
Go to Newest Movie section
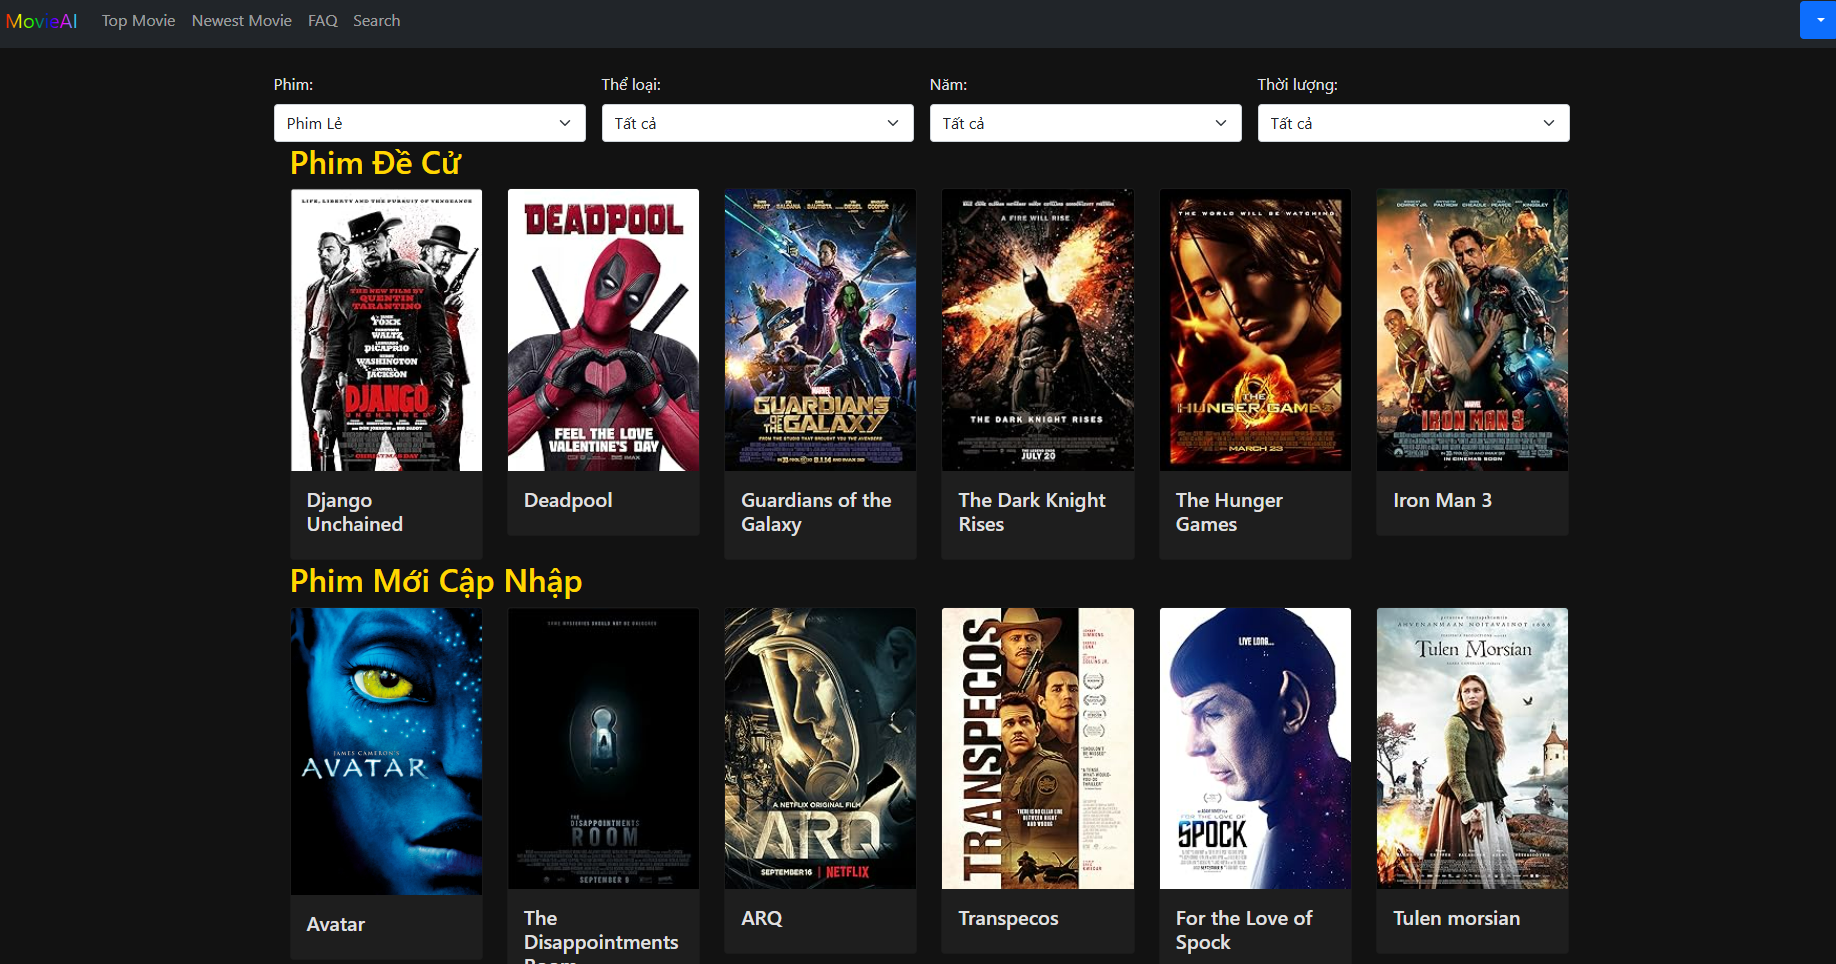pos(242,21)
